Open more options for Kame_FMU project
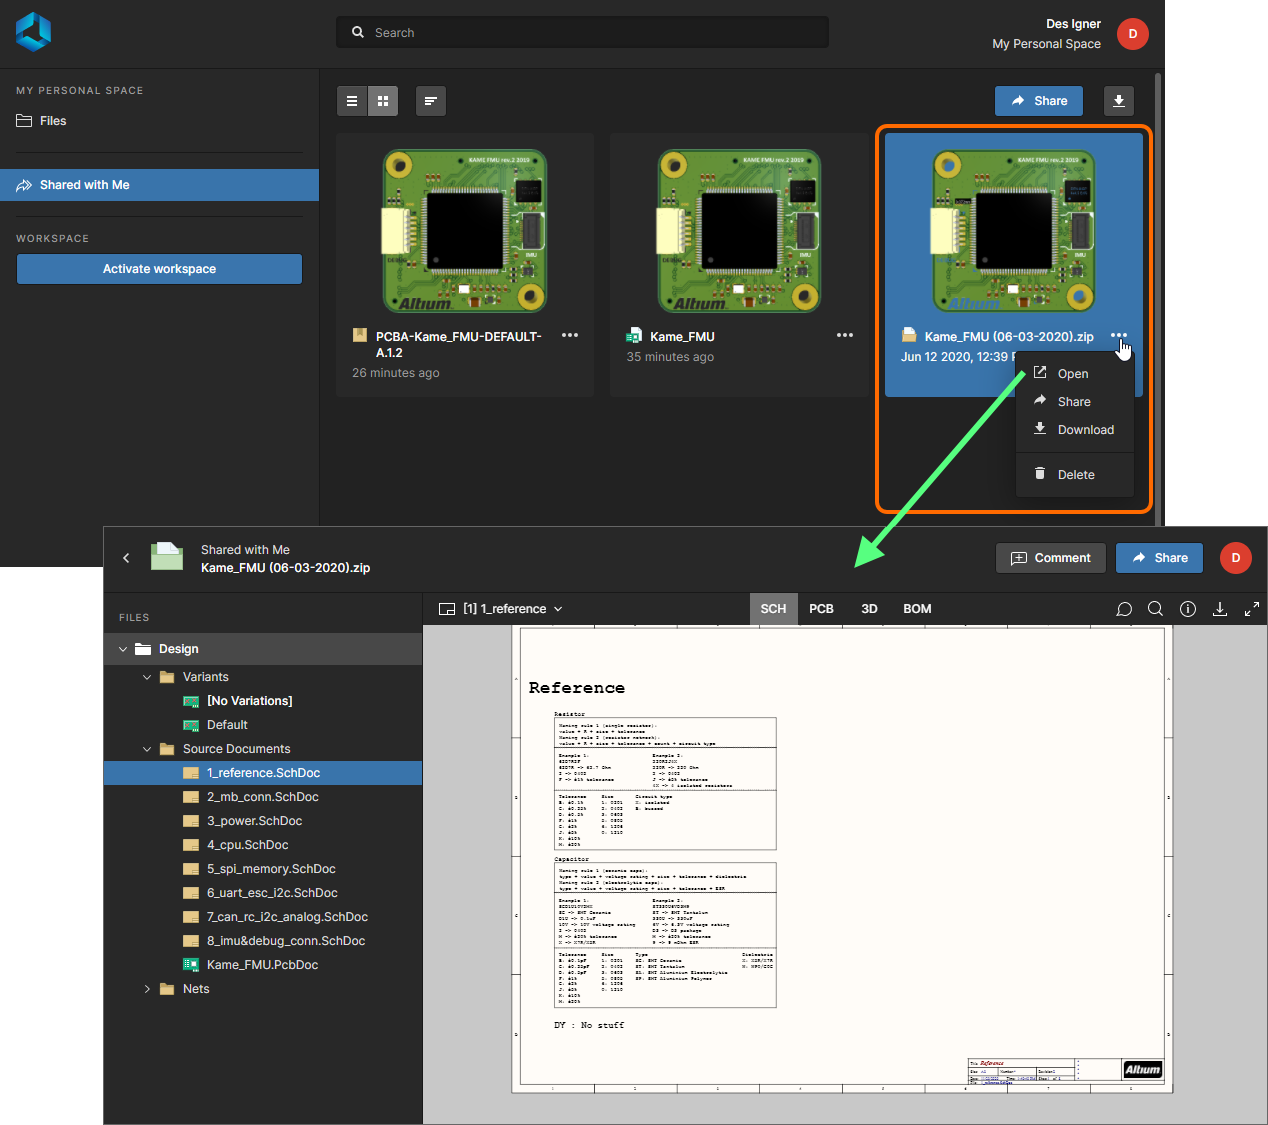 tap(845, 336)
